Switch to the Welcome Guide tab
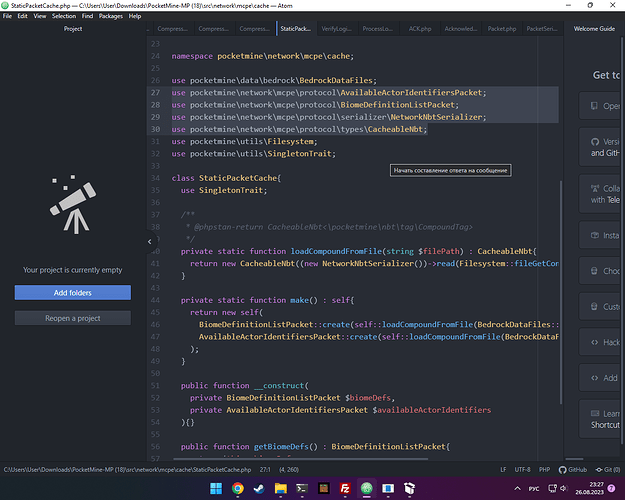Viewport: 625px width, 500px height. (594, 29)
